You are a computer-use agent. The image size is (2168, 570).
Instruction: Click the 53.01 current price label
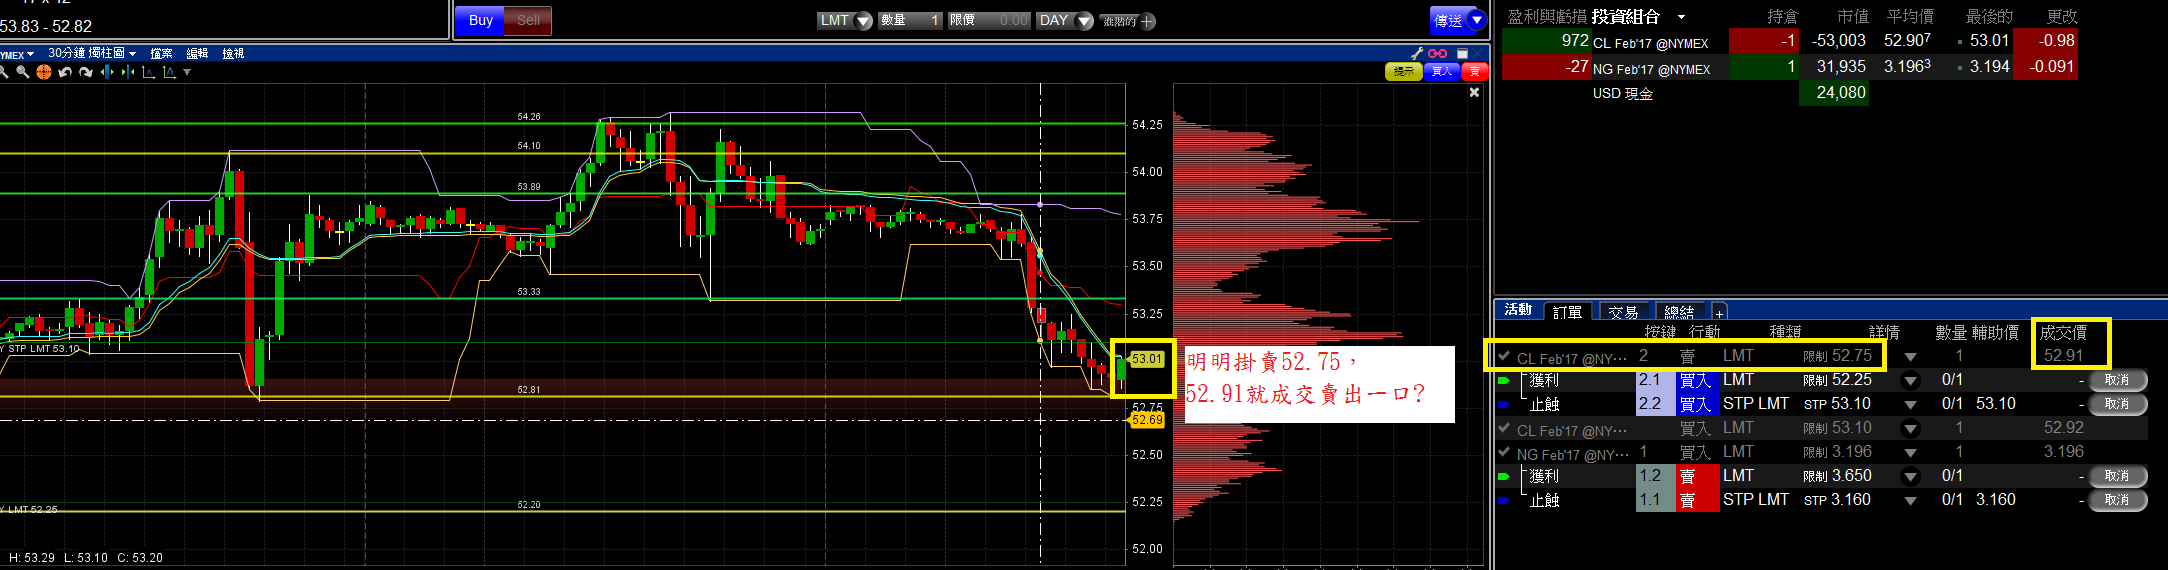coord(1147,358)
